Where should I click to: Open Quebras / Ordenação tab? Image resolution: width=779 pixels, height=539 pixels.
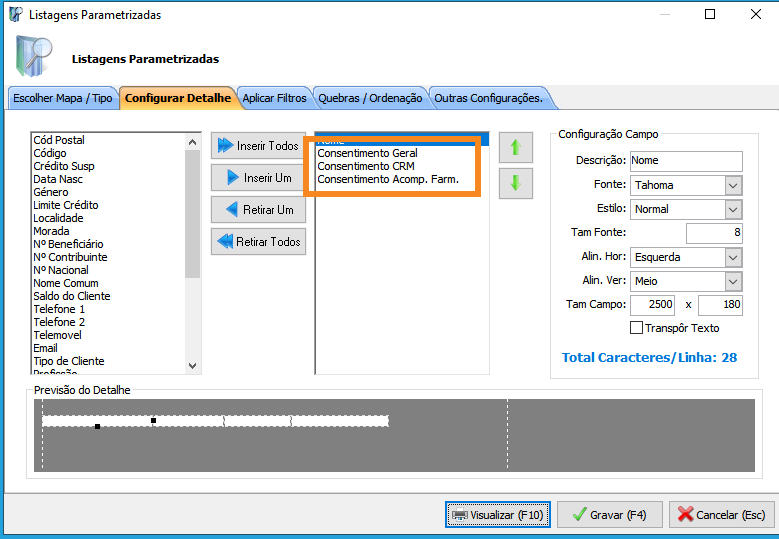pos(370,98)
